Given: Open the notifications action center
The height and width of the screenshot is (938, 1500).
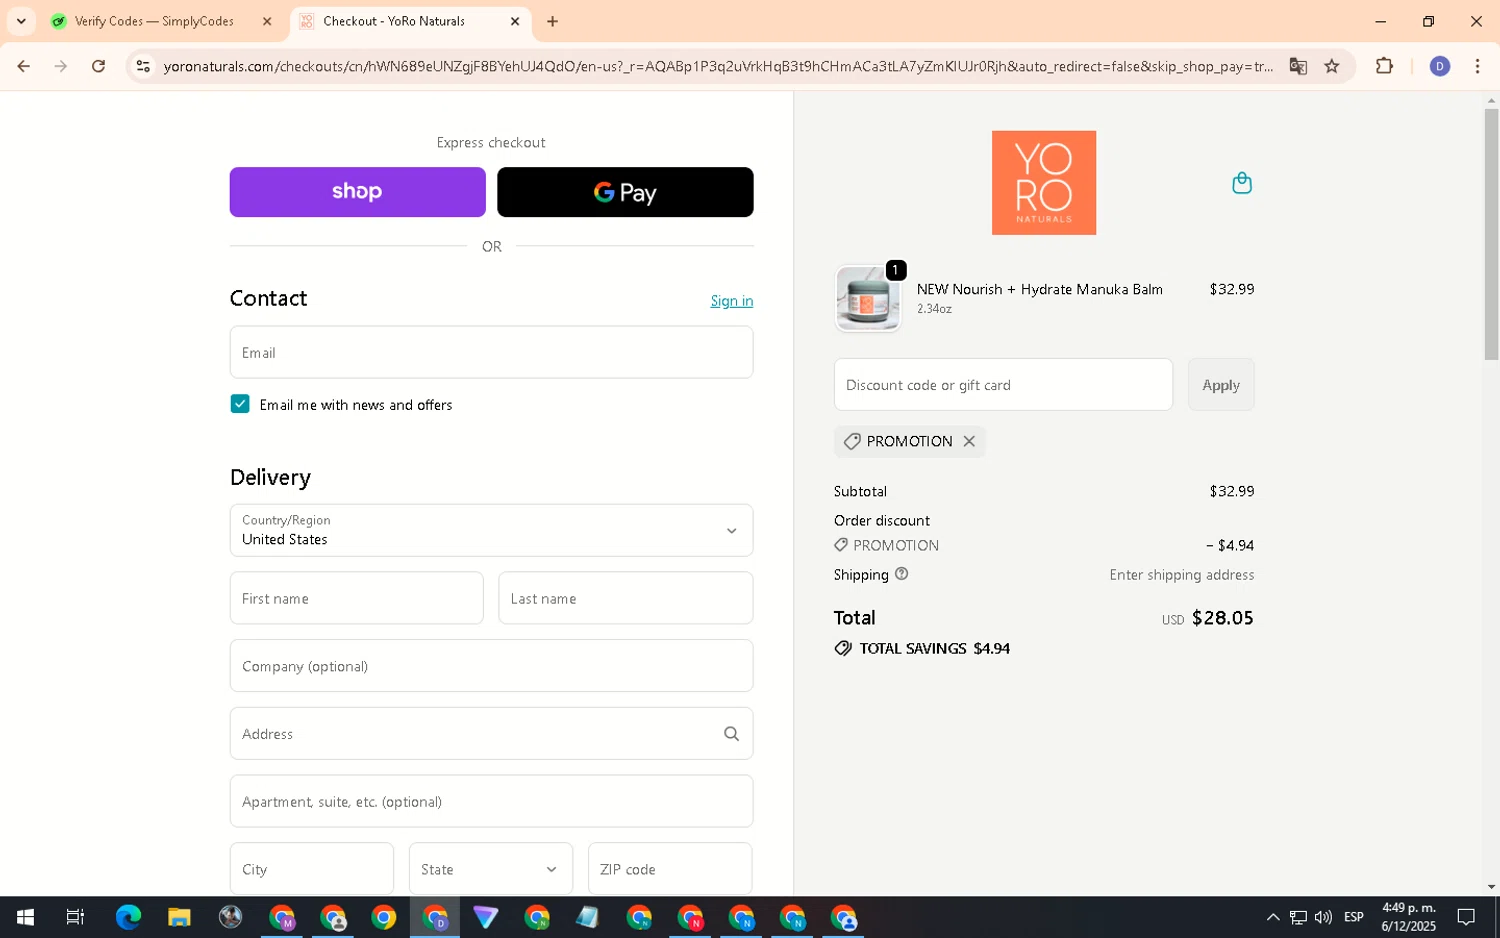Looking at the screenshot, I should coord(1466,917).
